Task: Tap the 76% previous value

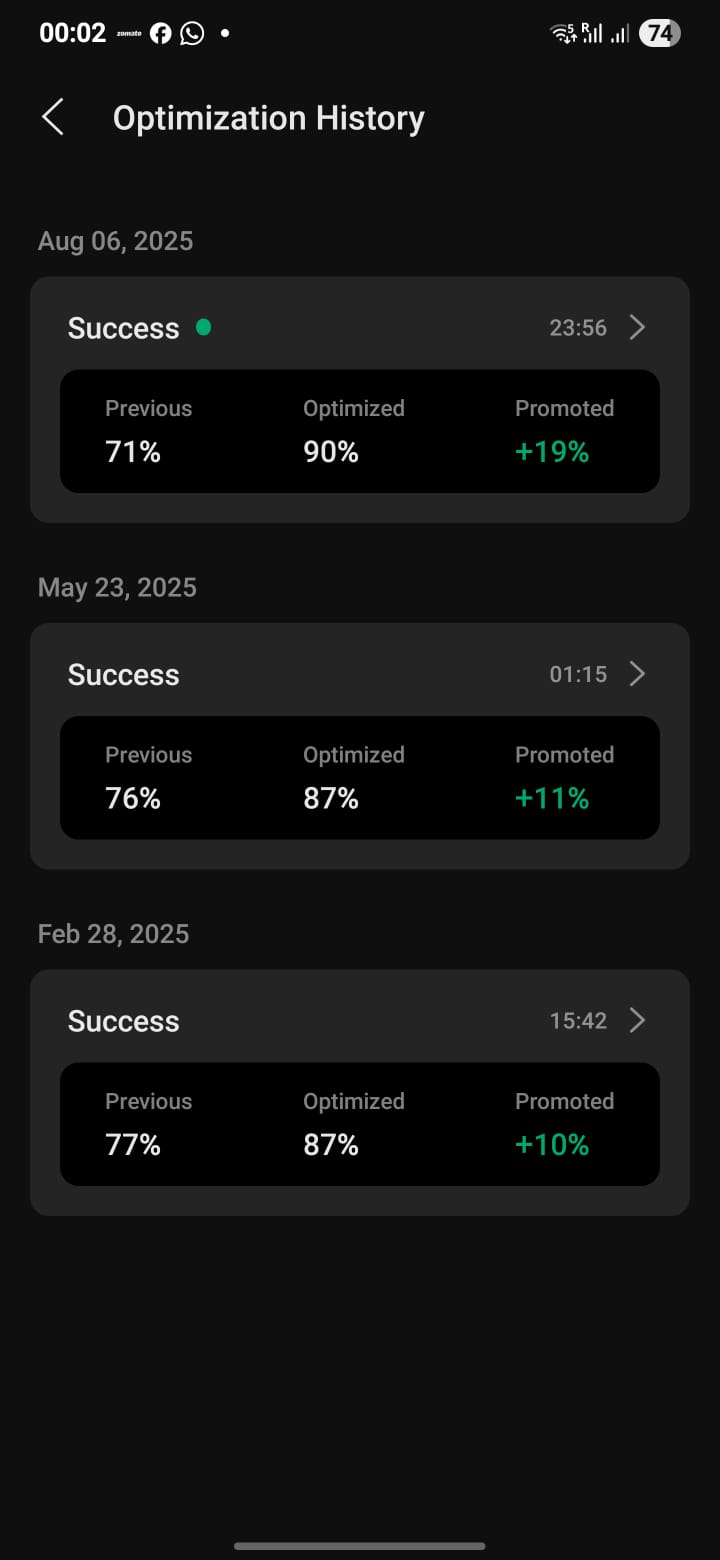Action: coord(133,798)
